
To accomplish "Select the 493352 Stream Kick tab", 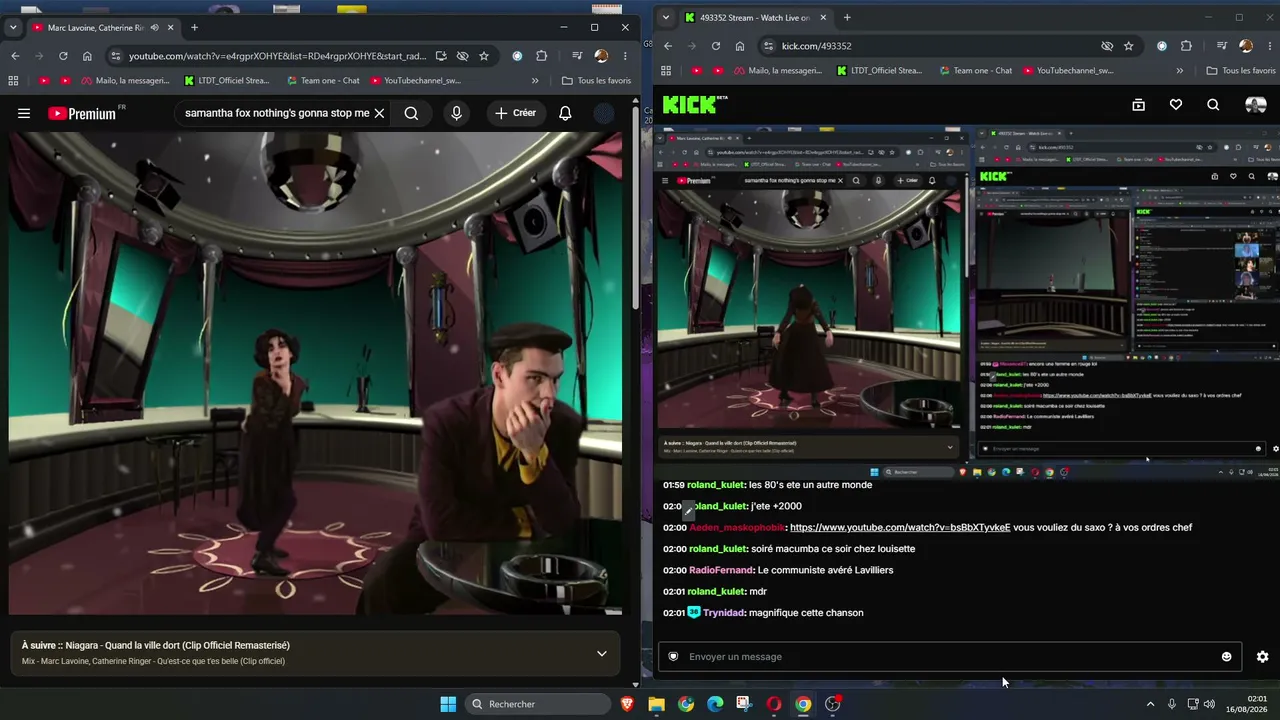I will (x=755, y=17).
